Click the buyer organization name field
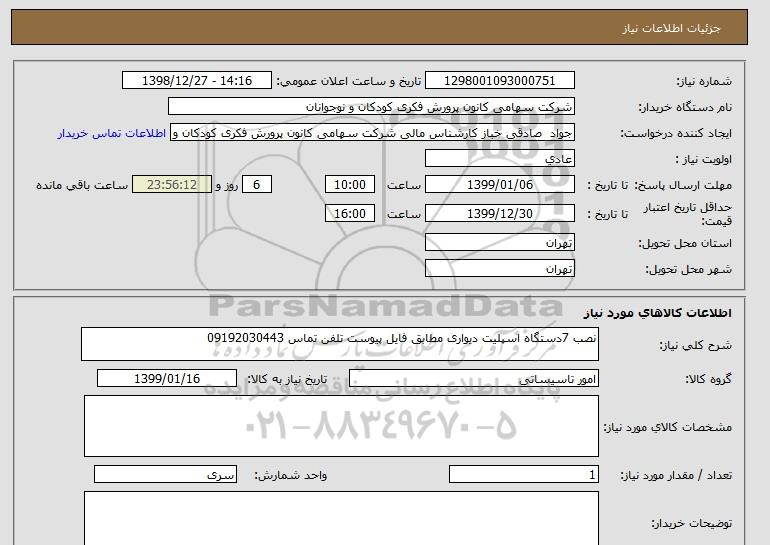 371,107
